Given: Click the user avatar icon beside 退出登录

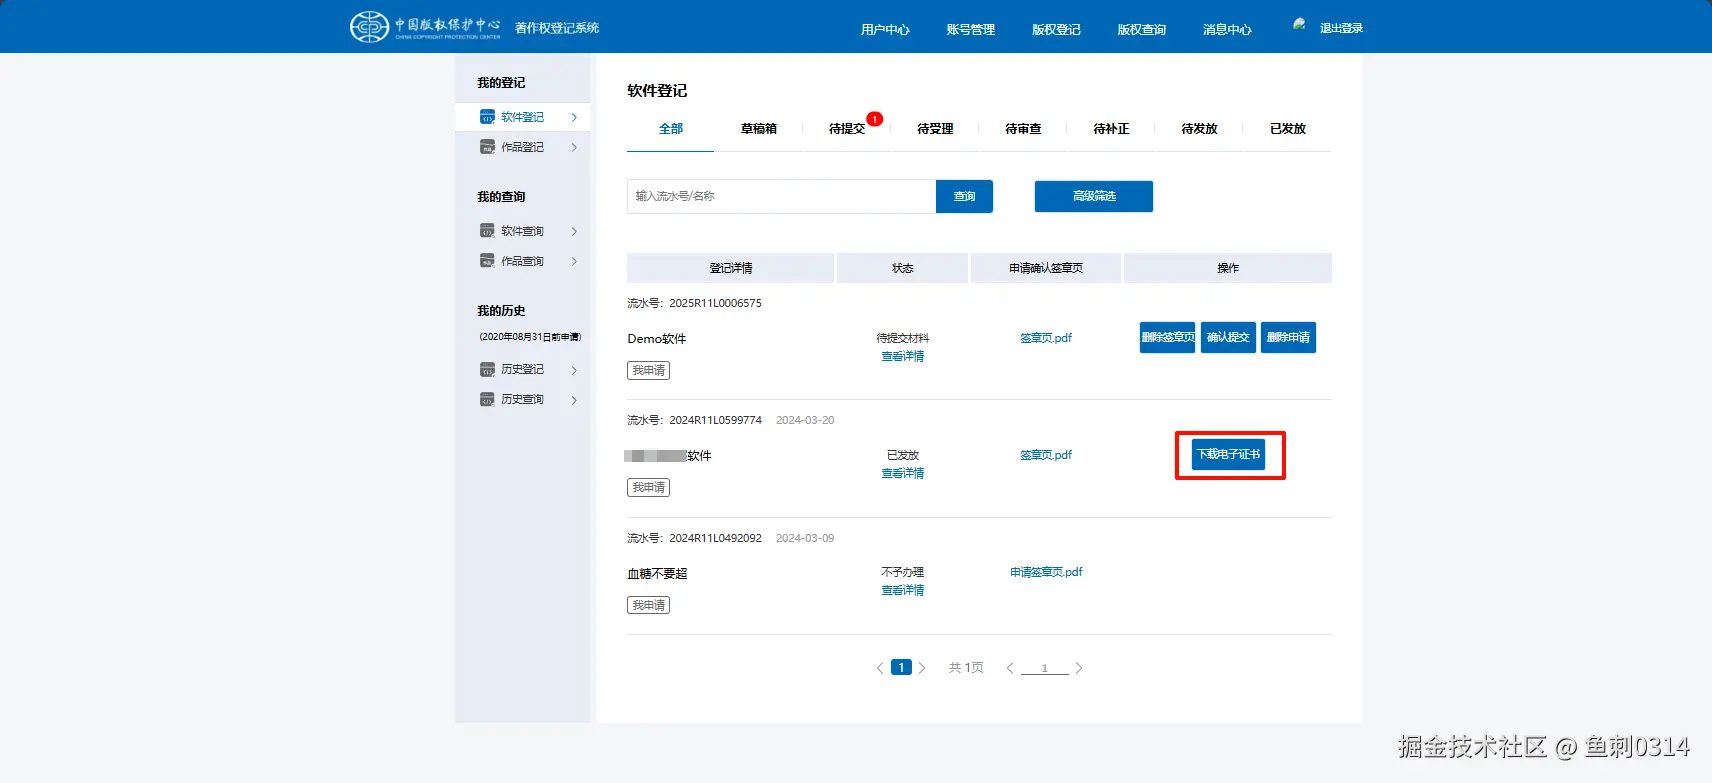Looking at the screenshot, I should coord(1299,25).
